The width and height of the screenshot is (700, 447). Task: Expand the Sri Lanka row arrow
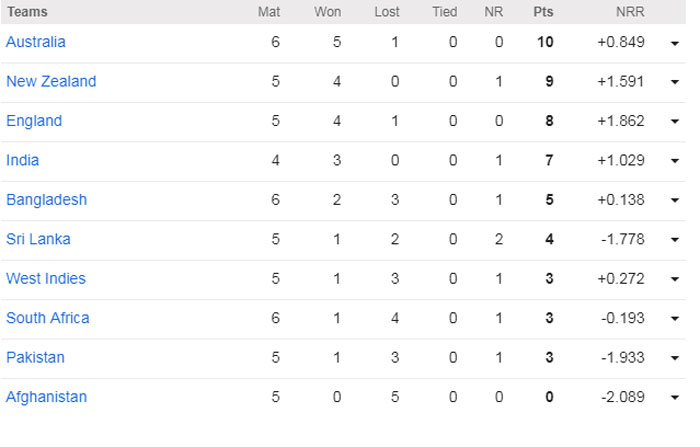pos(676,240)
